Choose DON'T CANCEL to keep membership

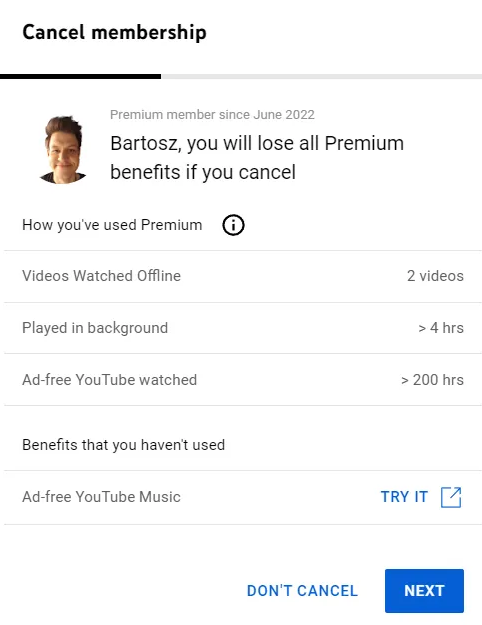click(302, 591)
